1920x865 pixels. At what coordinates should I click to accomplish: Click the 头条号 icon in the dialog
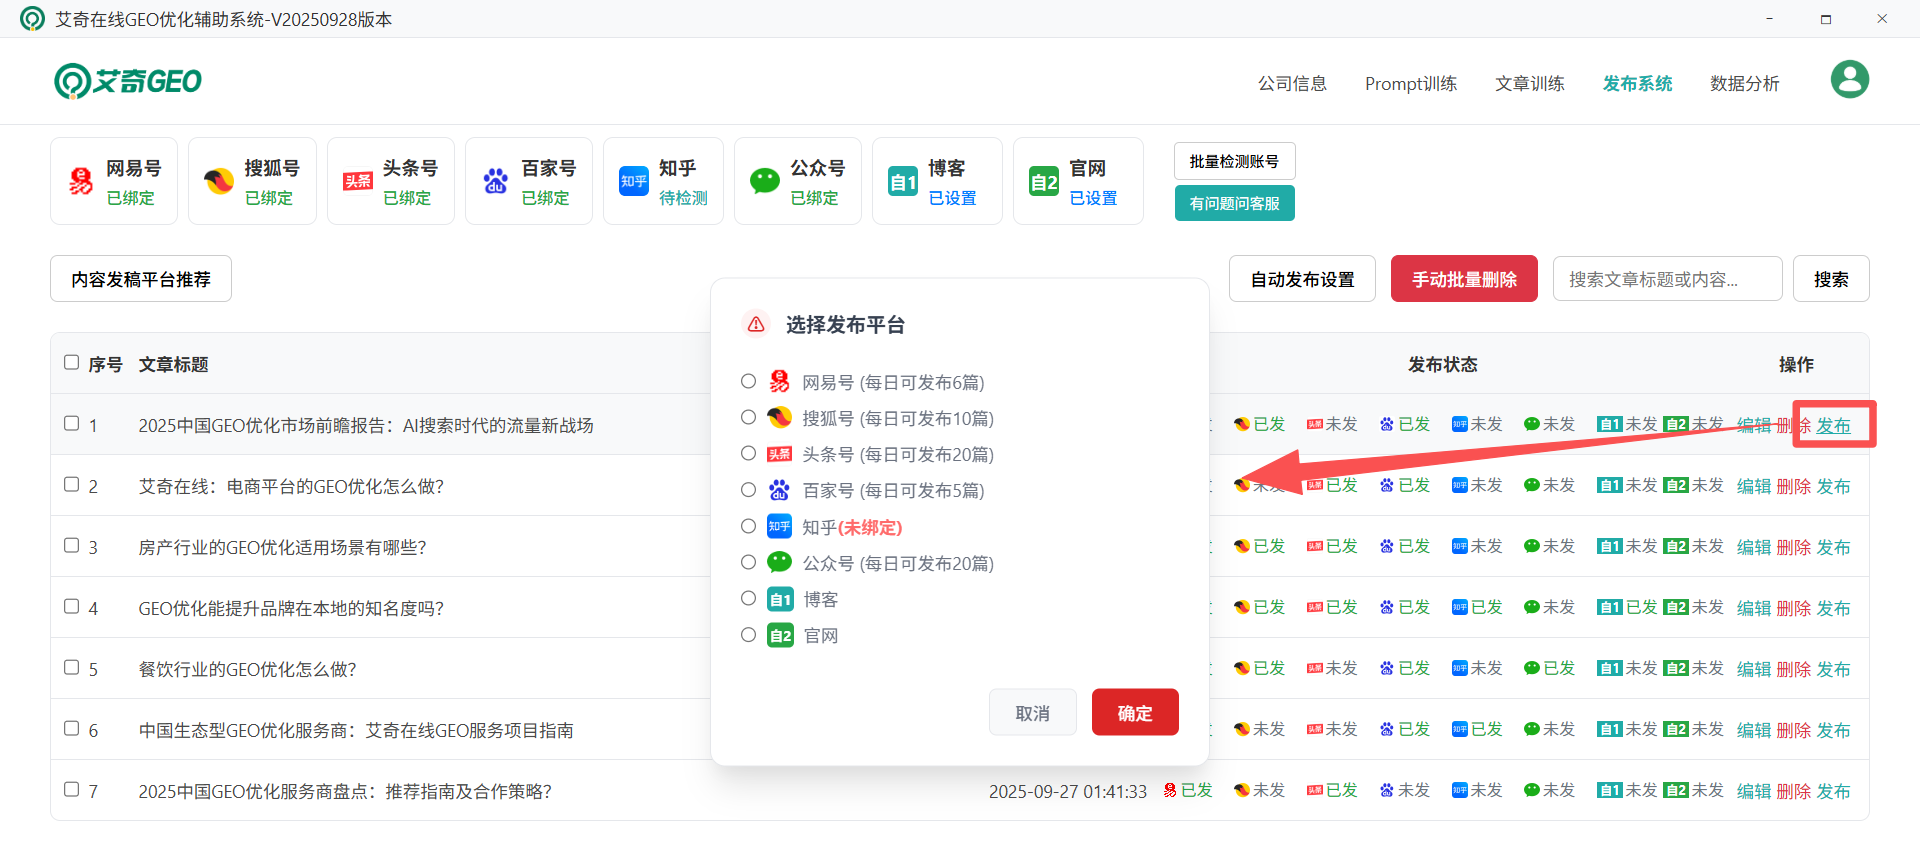click(779, 454)
